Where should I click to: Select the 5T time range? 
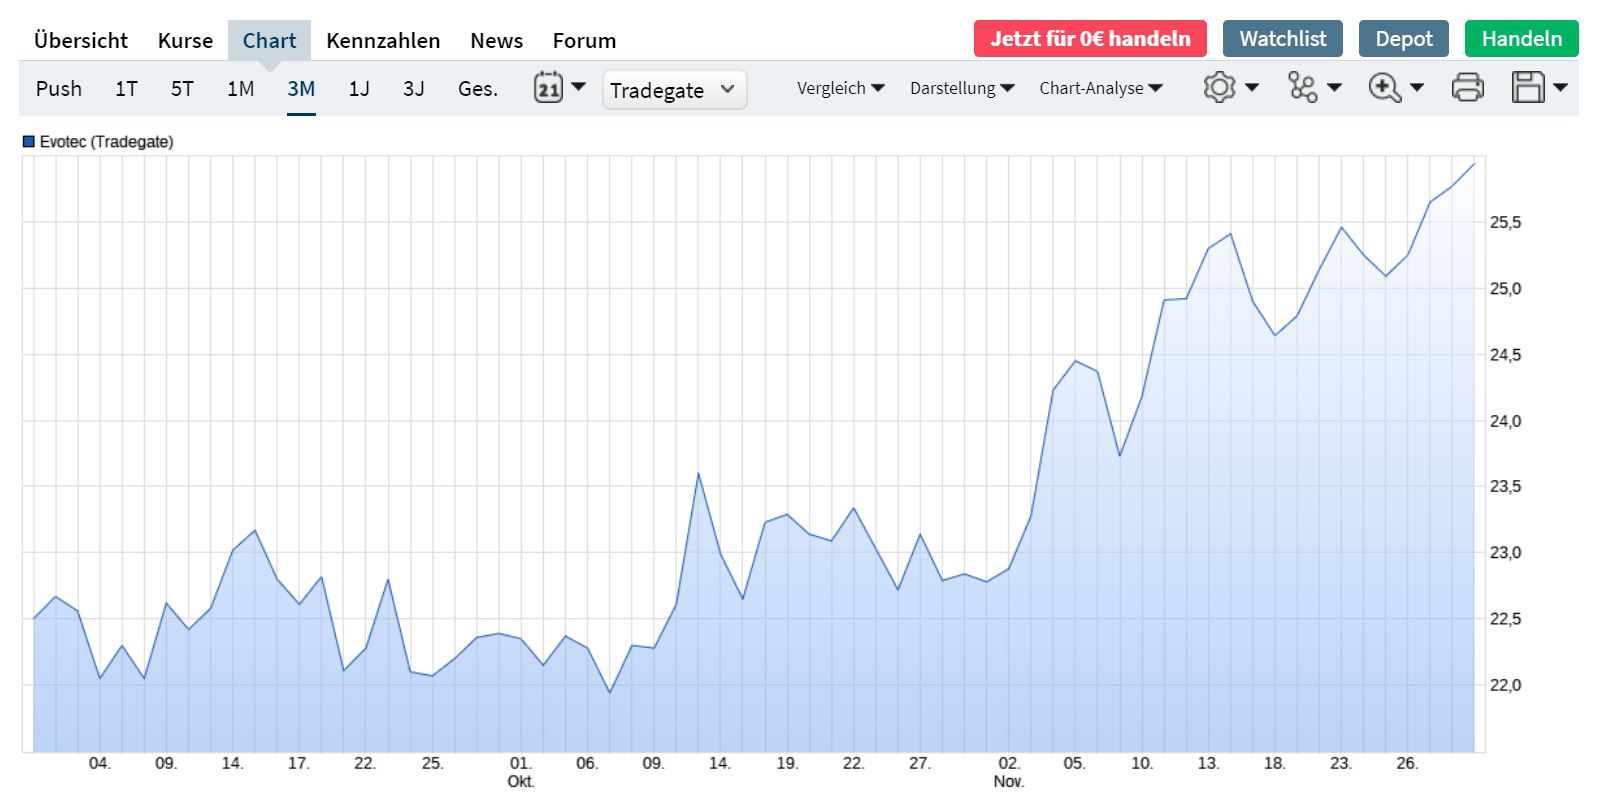pyautogui.click(x=182, y=89)
